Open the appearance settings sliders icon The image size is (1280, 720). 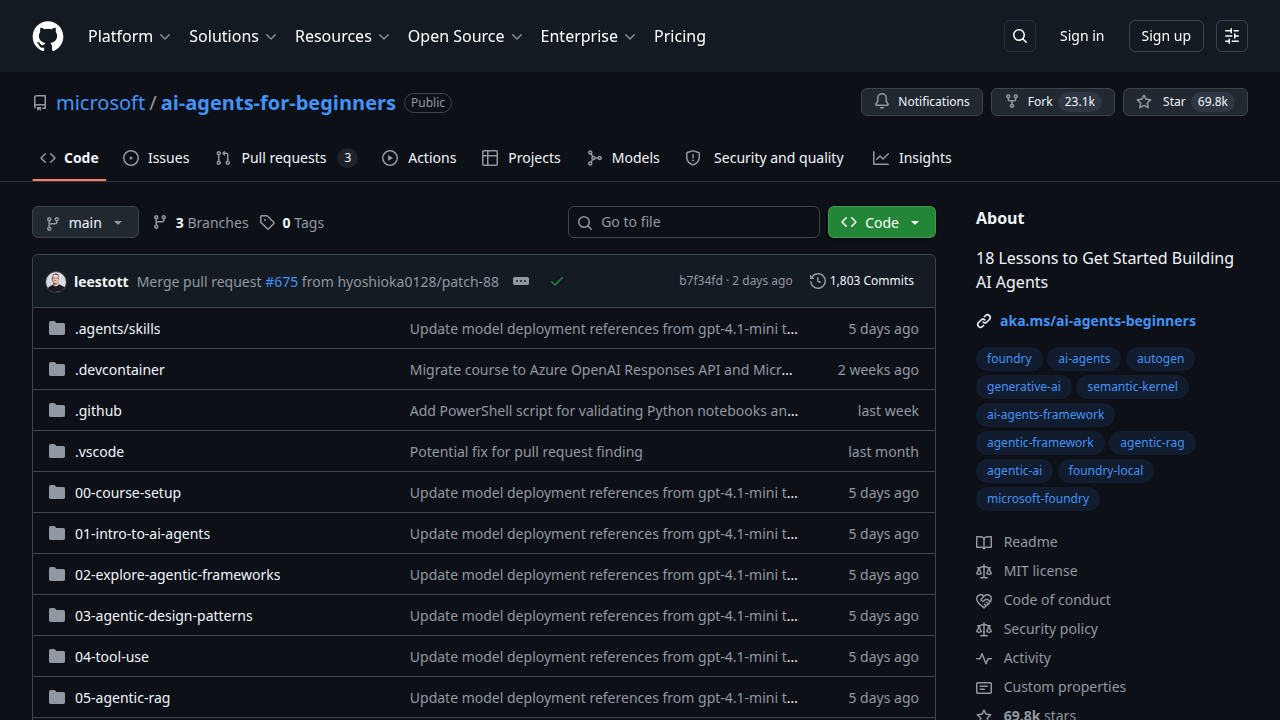pos(1232,36)
